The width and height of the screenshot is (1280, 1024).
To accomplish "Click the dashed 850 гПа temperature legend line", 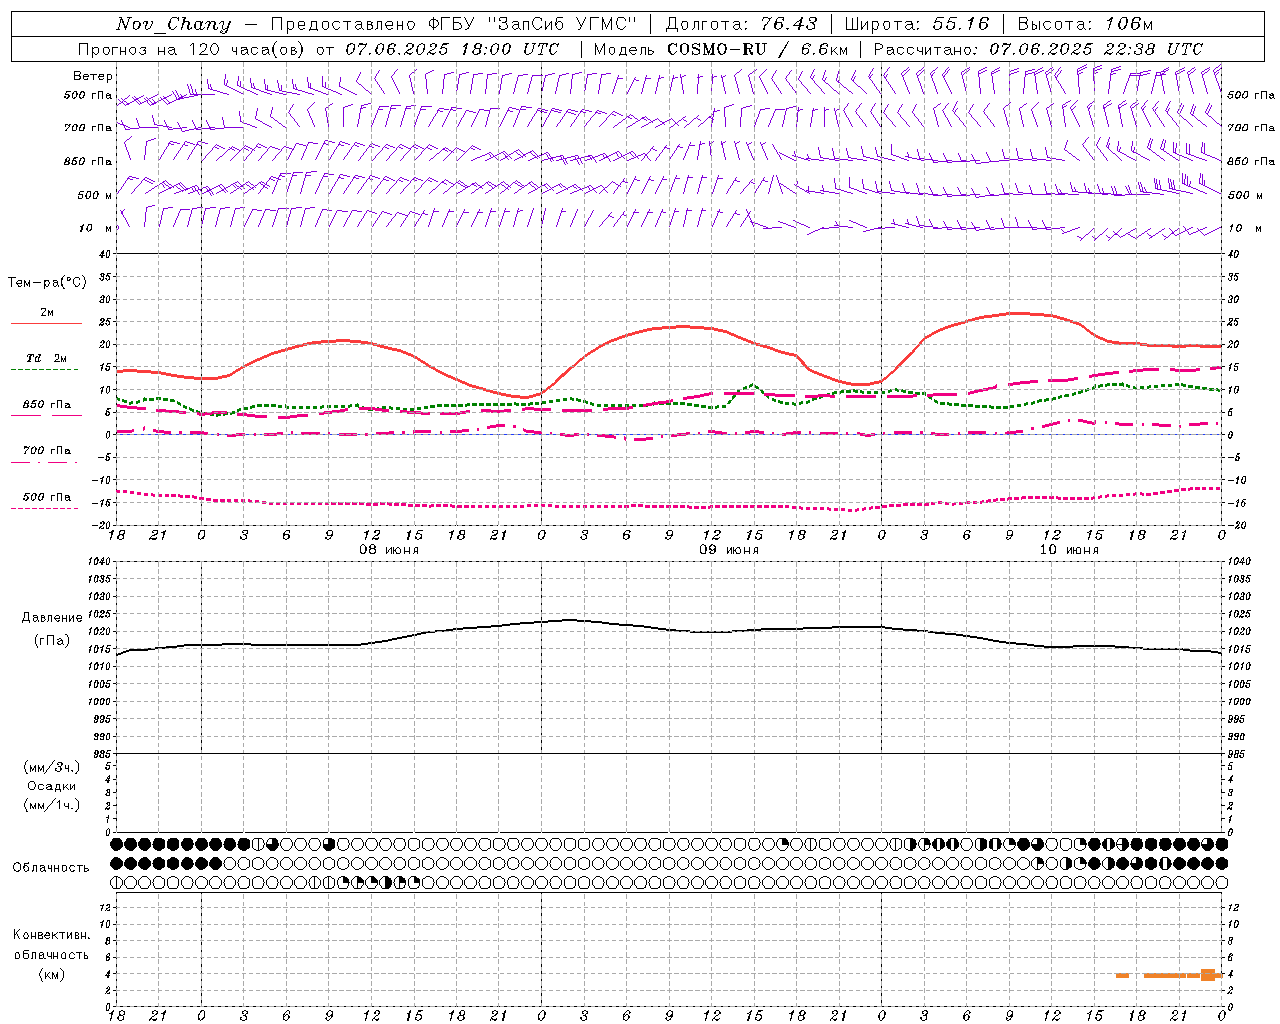I will [44, 416].
